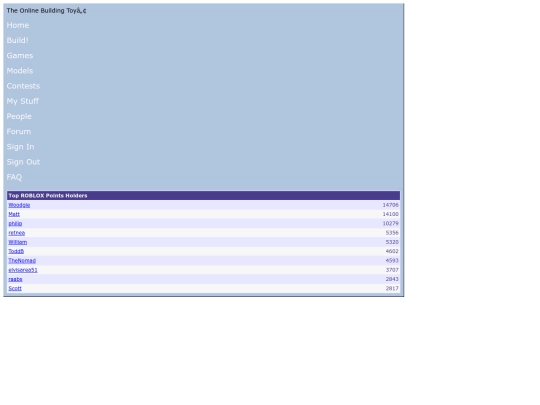Click the 14100 points value

click(x=391, y=214)
